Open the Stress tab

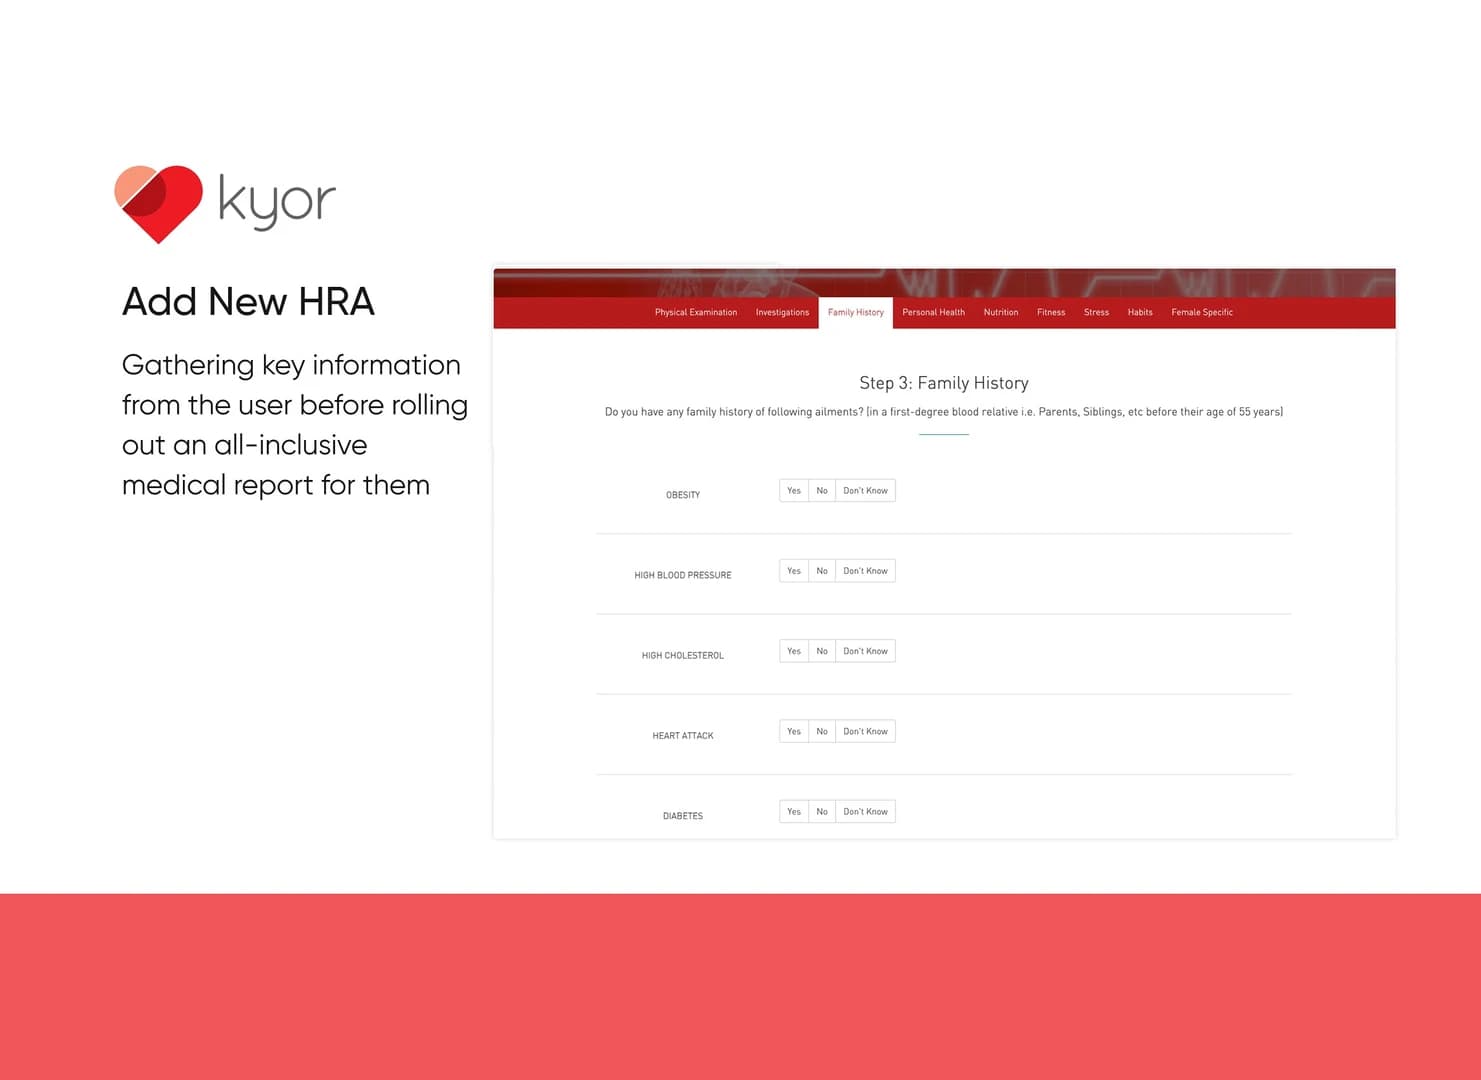point(1096,313)
